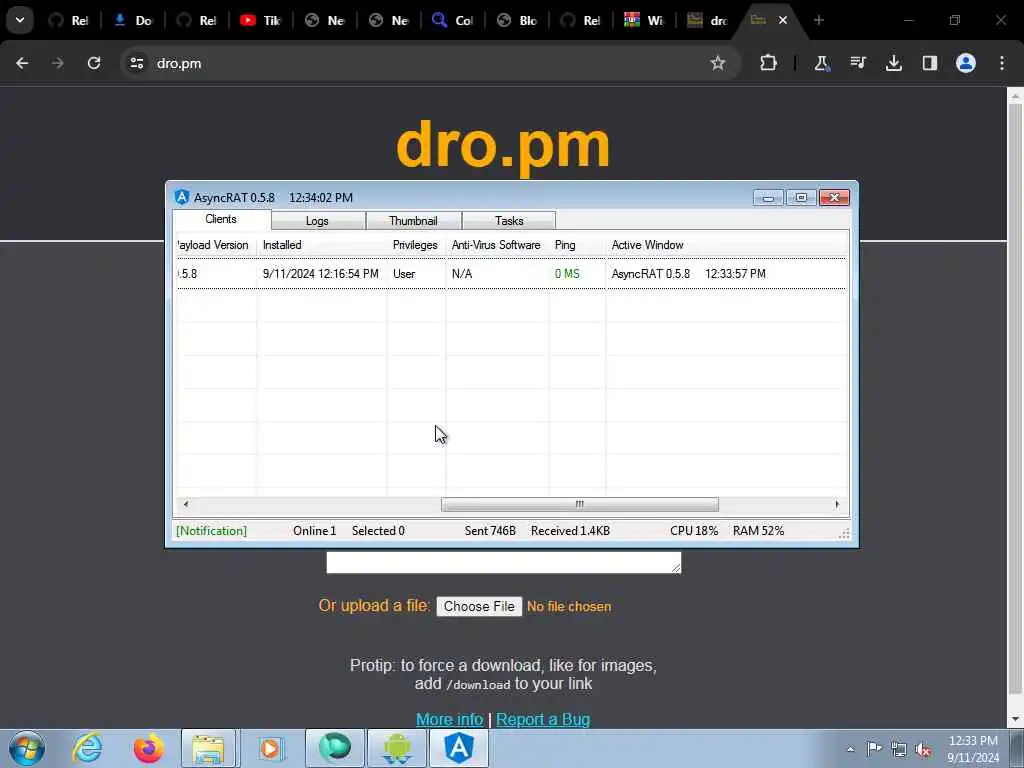Open the browser profile avatar
The width and height of the screenshot is (1024, 768).
966,63
